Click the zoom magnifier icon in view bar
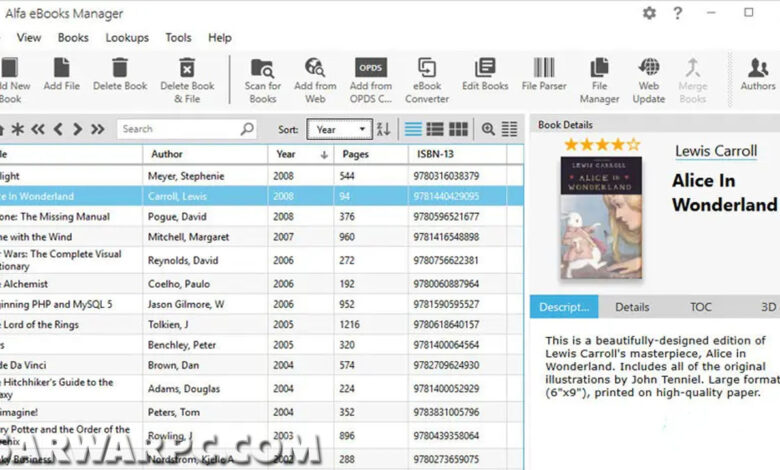Viewport: 780px width, 470px height. click(488, 129)
